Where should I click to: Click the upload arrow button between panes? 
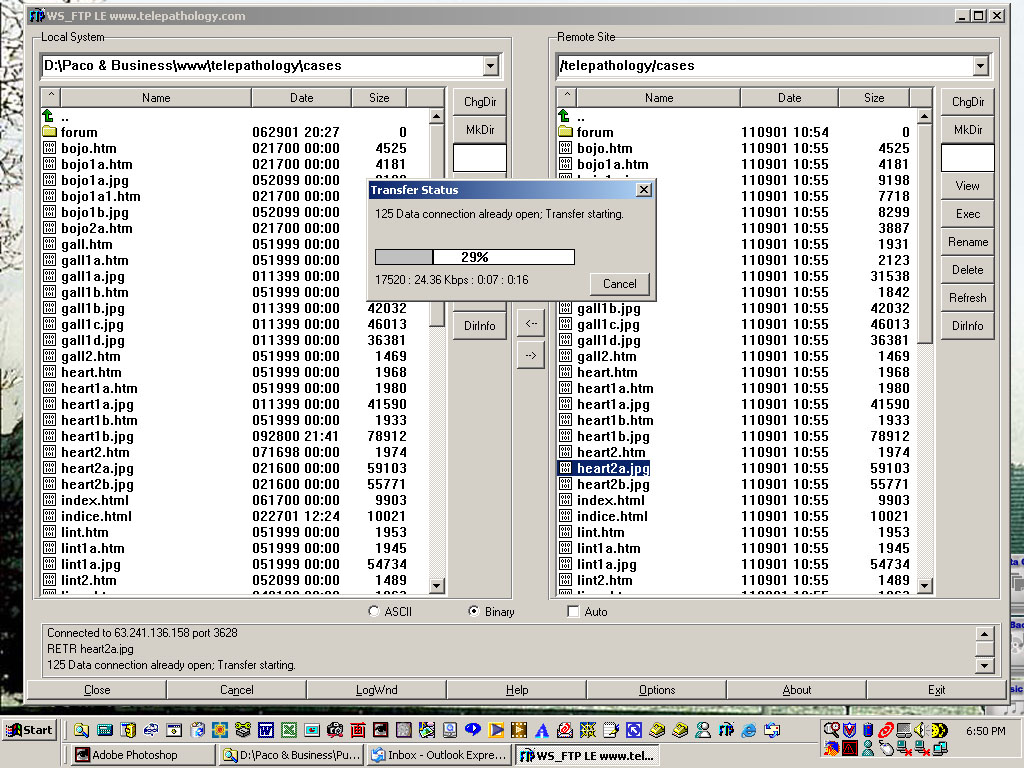(530, 354)
